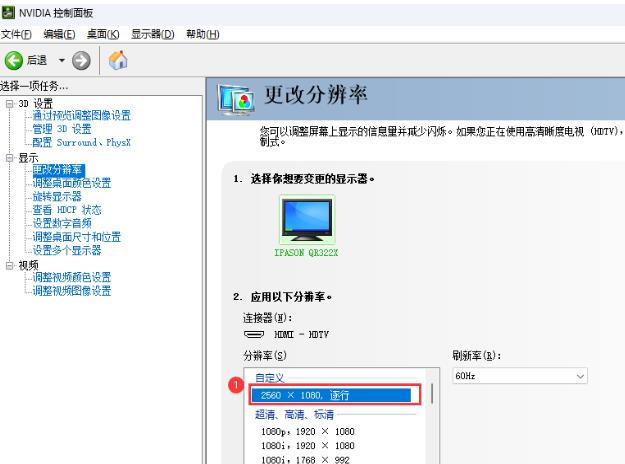Click the 超清、高清、标清 group header
Screen dimensions: 625x464
click(295, 415)
